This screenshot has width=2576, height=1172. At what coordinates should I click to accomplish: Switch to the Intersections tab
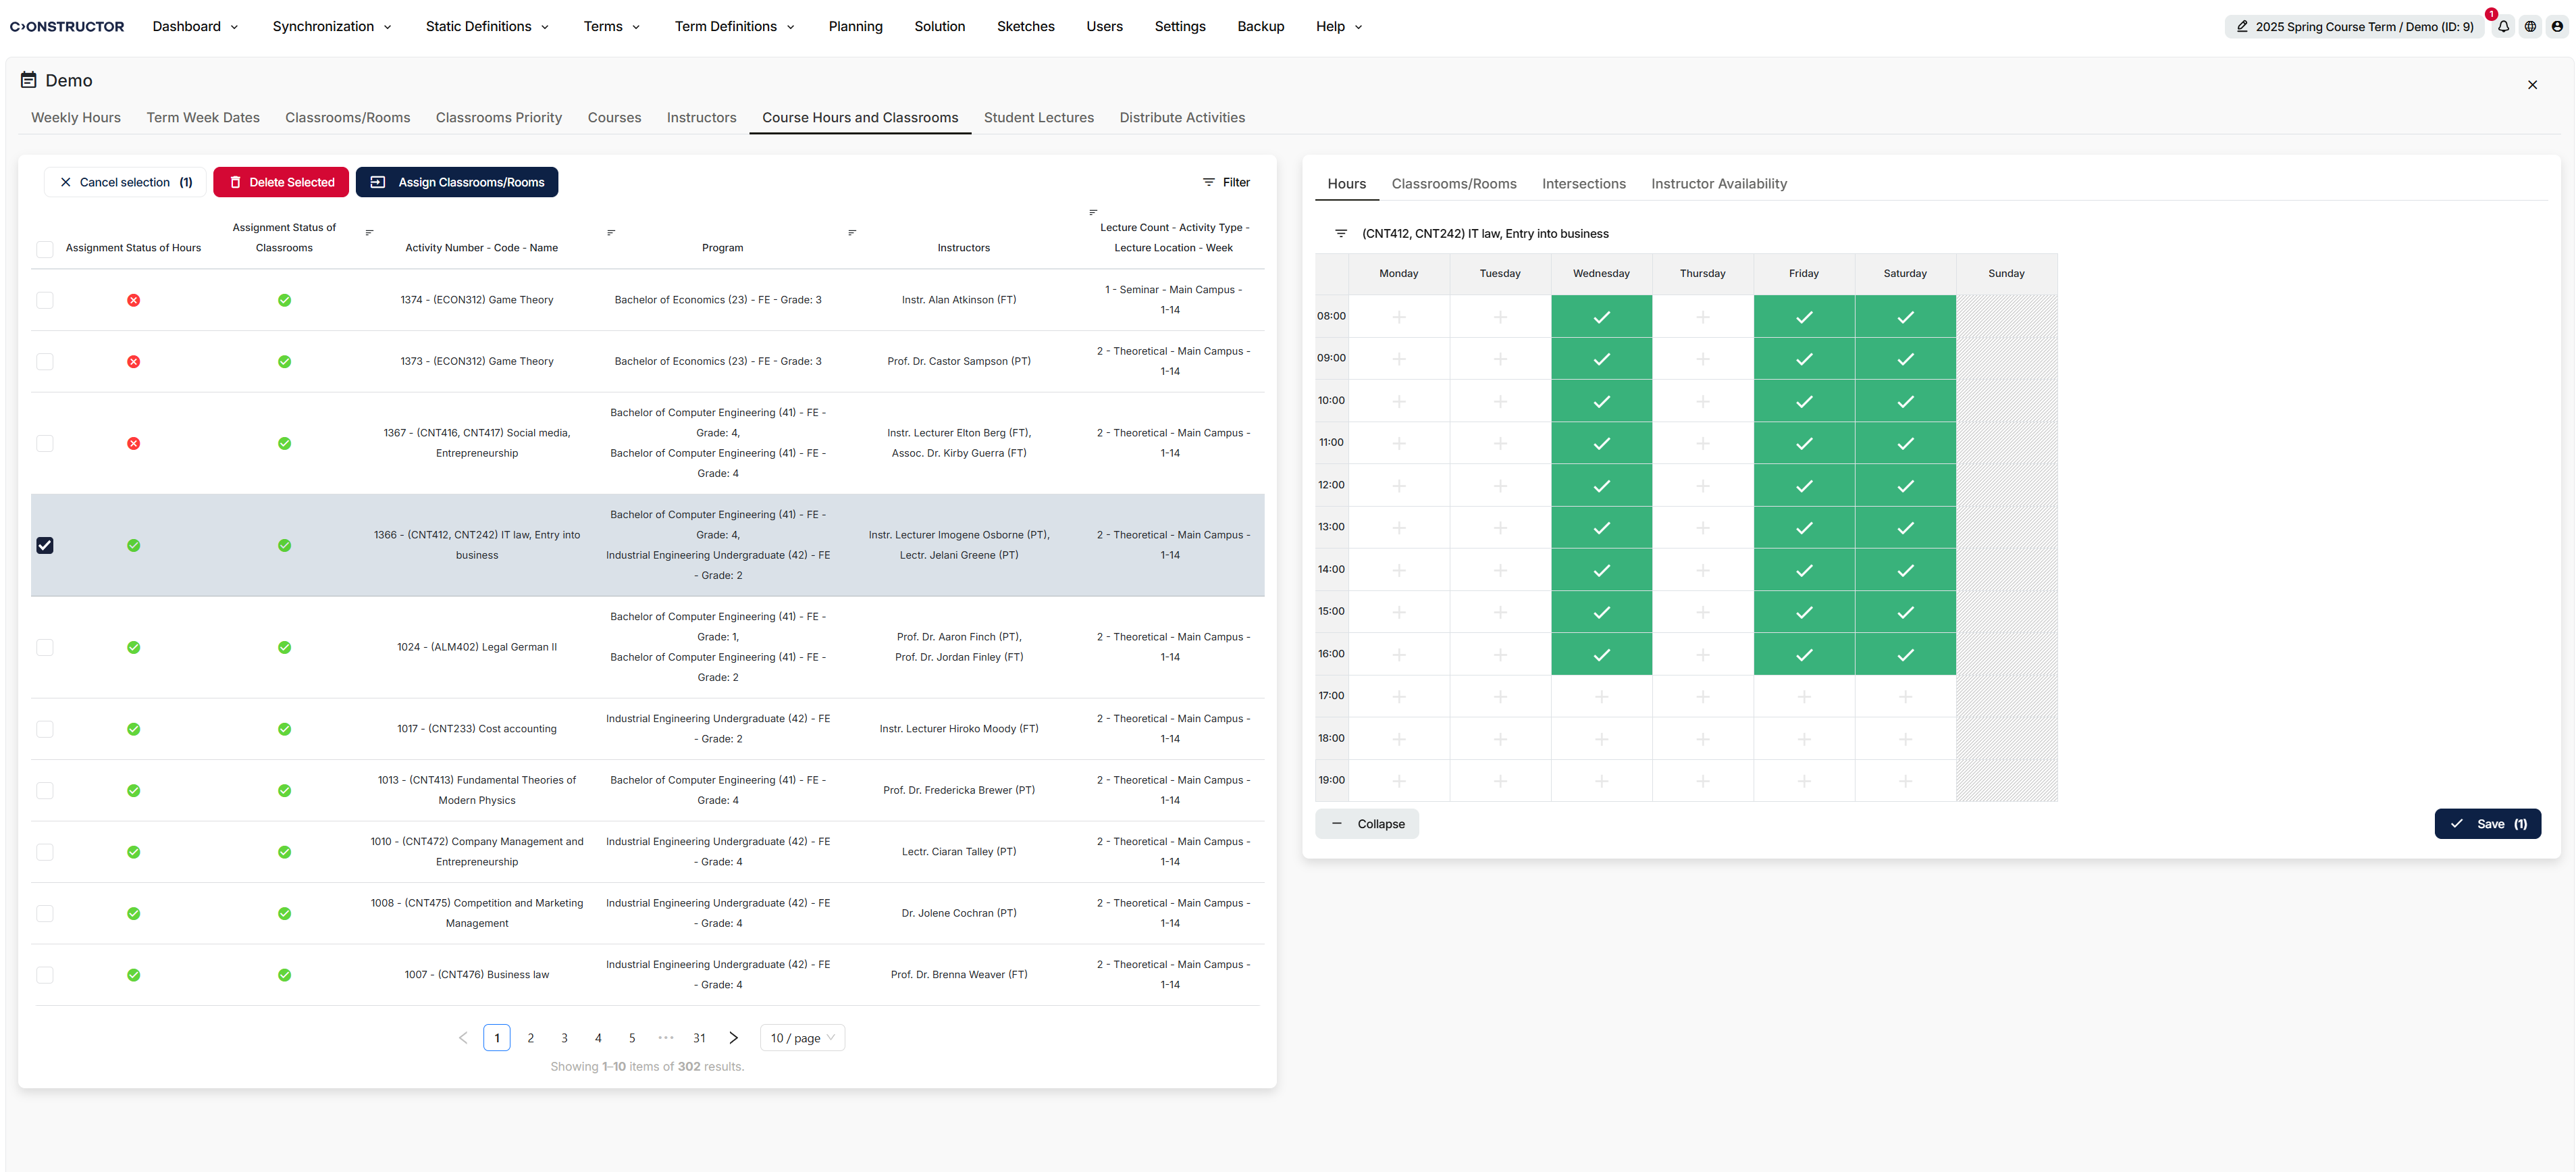click(x=1583, y=184)
